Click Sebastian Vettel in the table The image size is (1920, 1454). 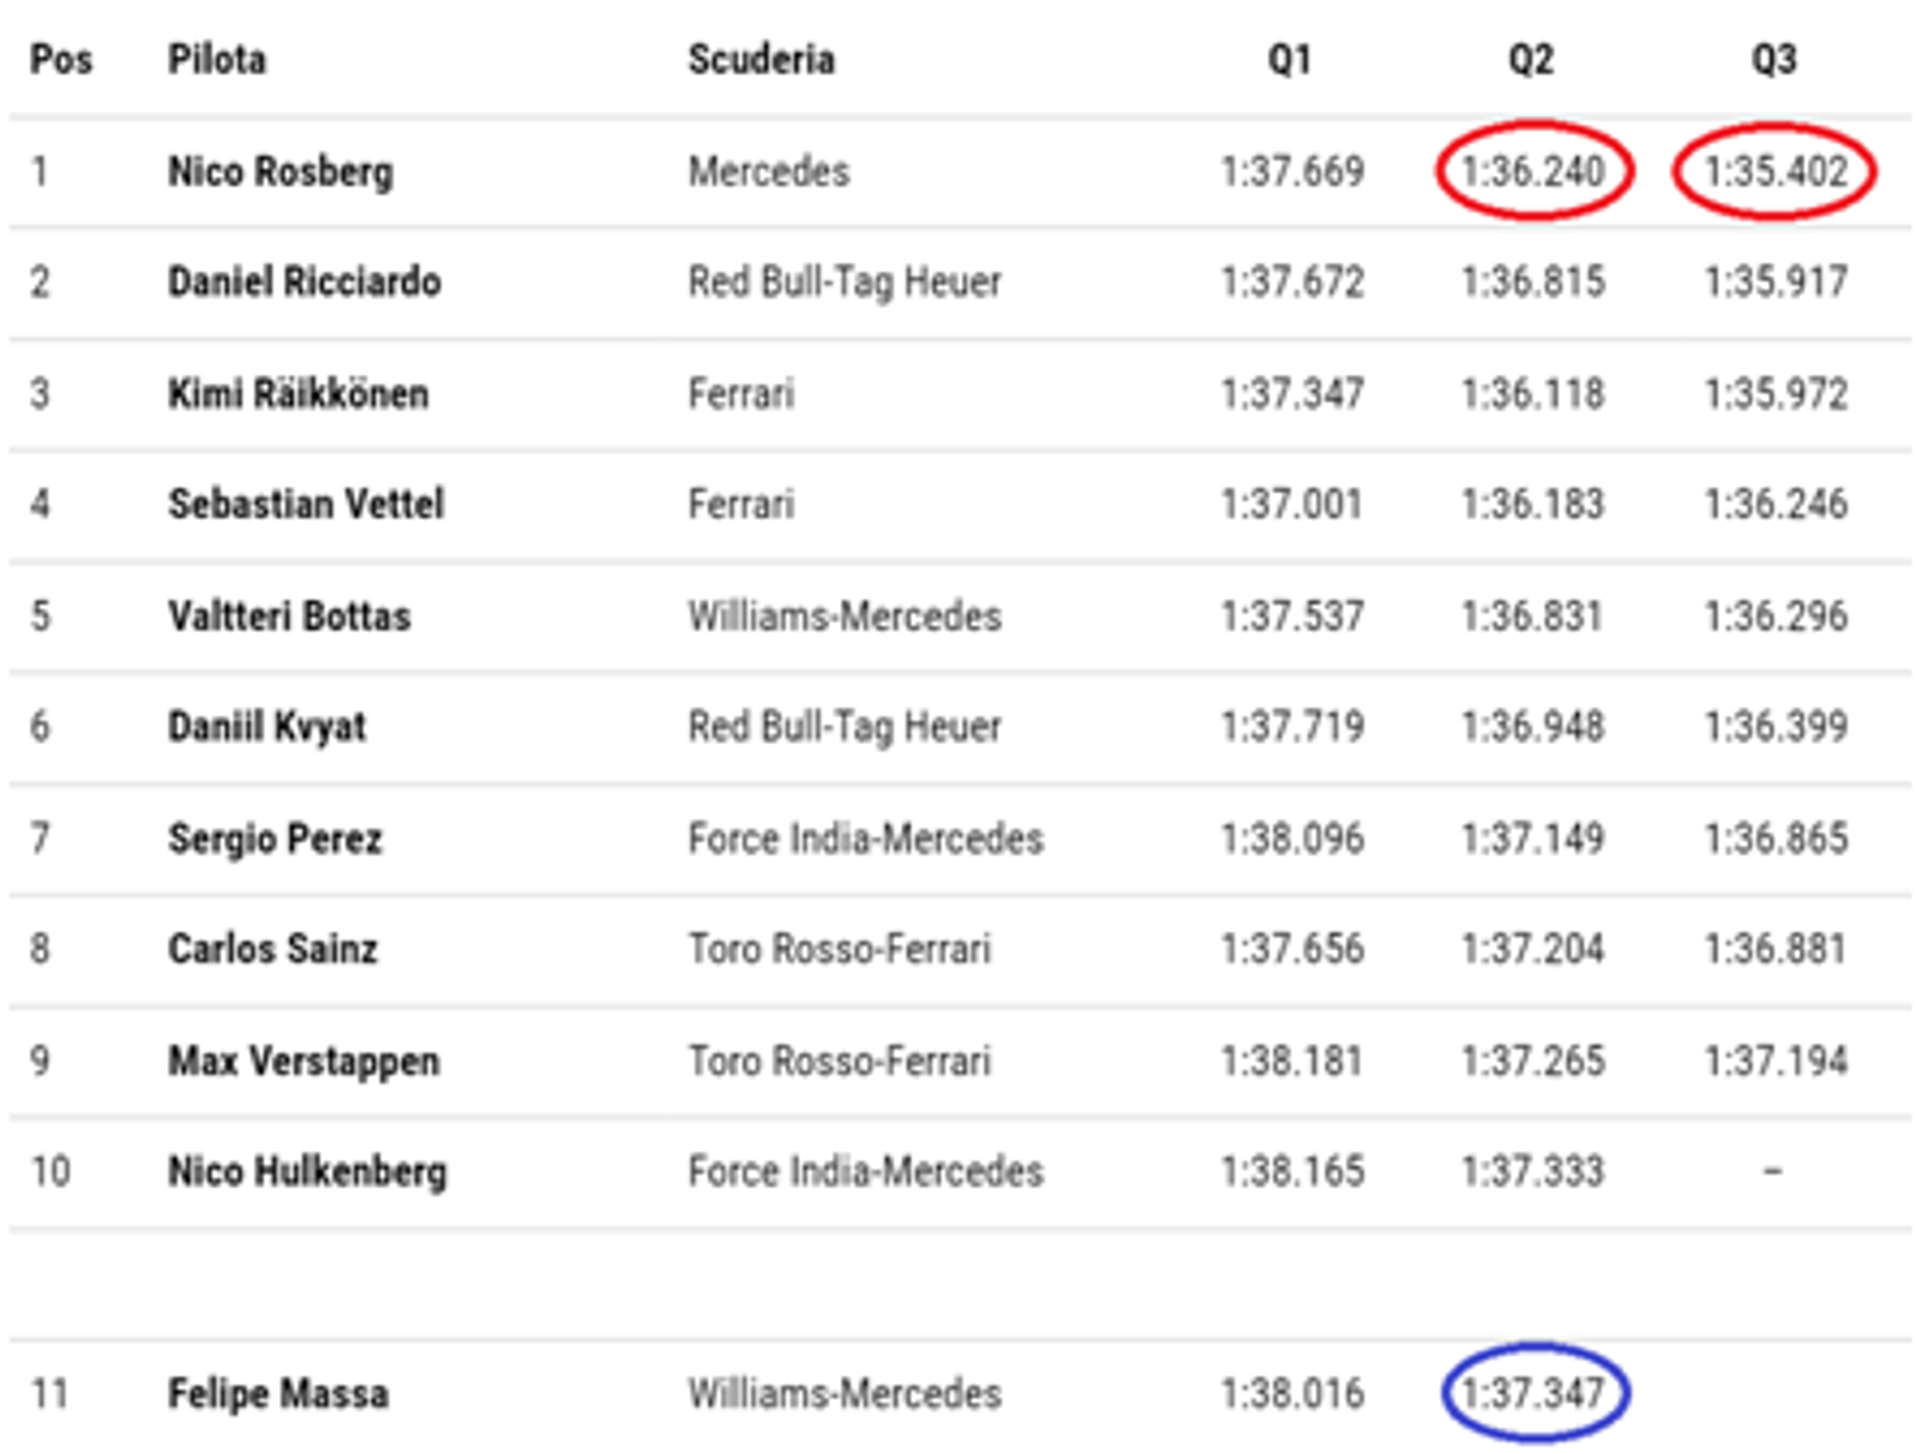tap(306, 504)
